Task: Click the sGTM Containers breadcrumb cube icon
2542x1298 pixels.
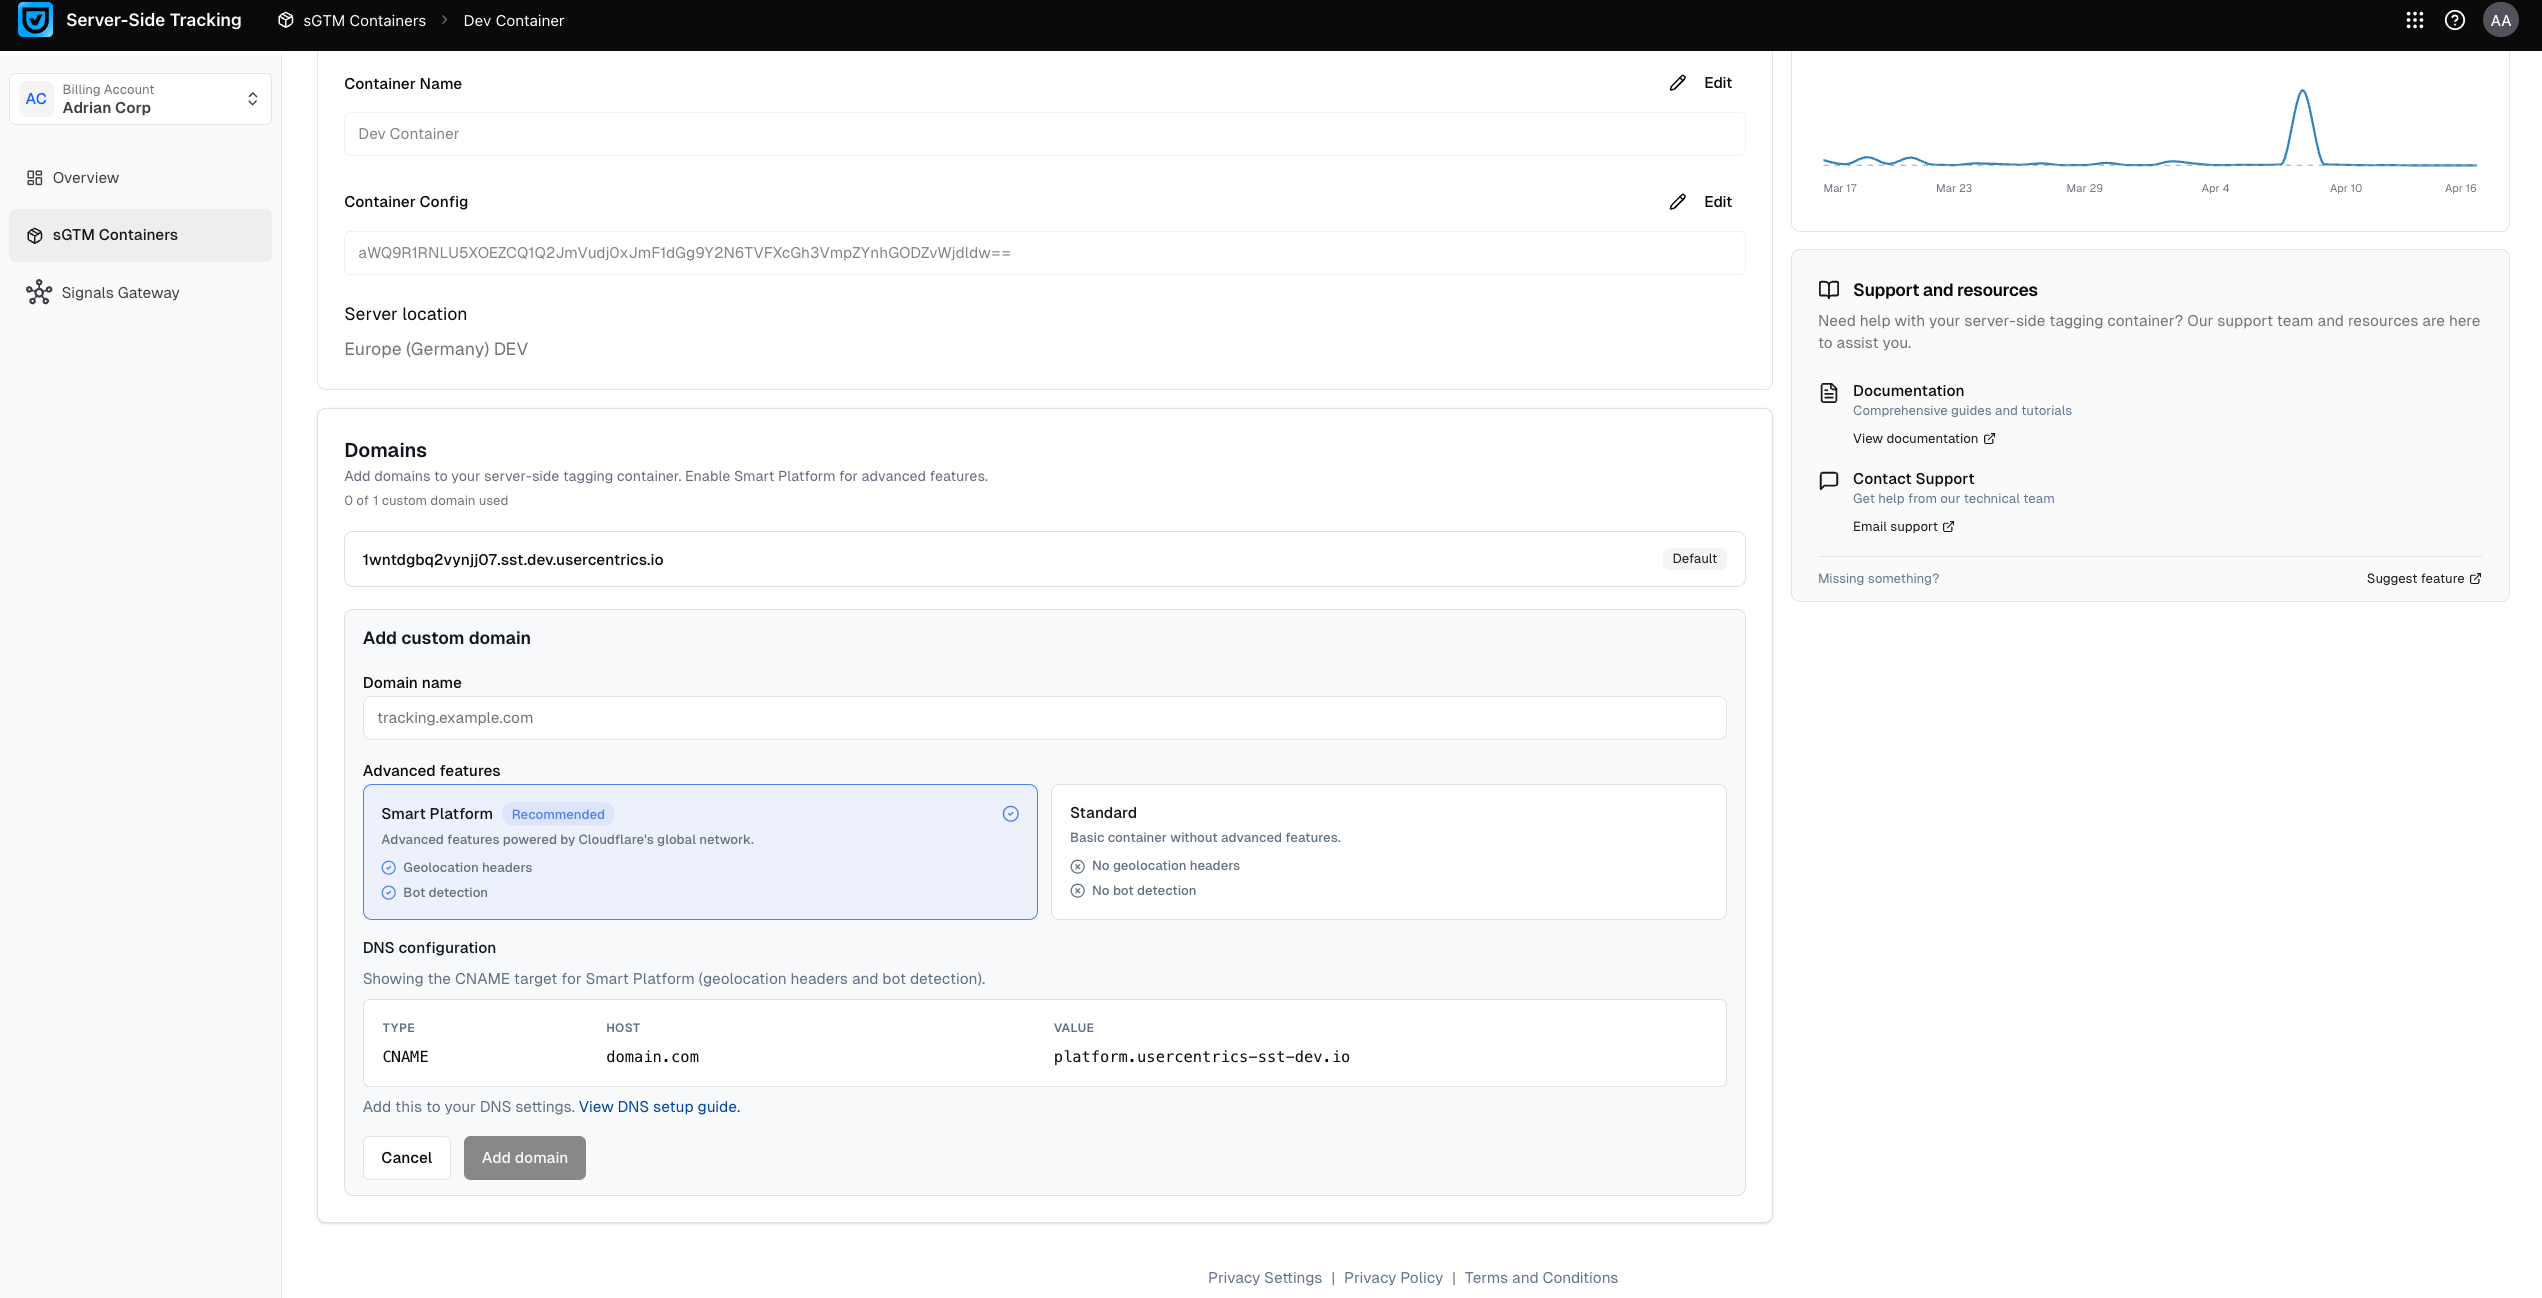Action: pos(286,20)
